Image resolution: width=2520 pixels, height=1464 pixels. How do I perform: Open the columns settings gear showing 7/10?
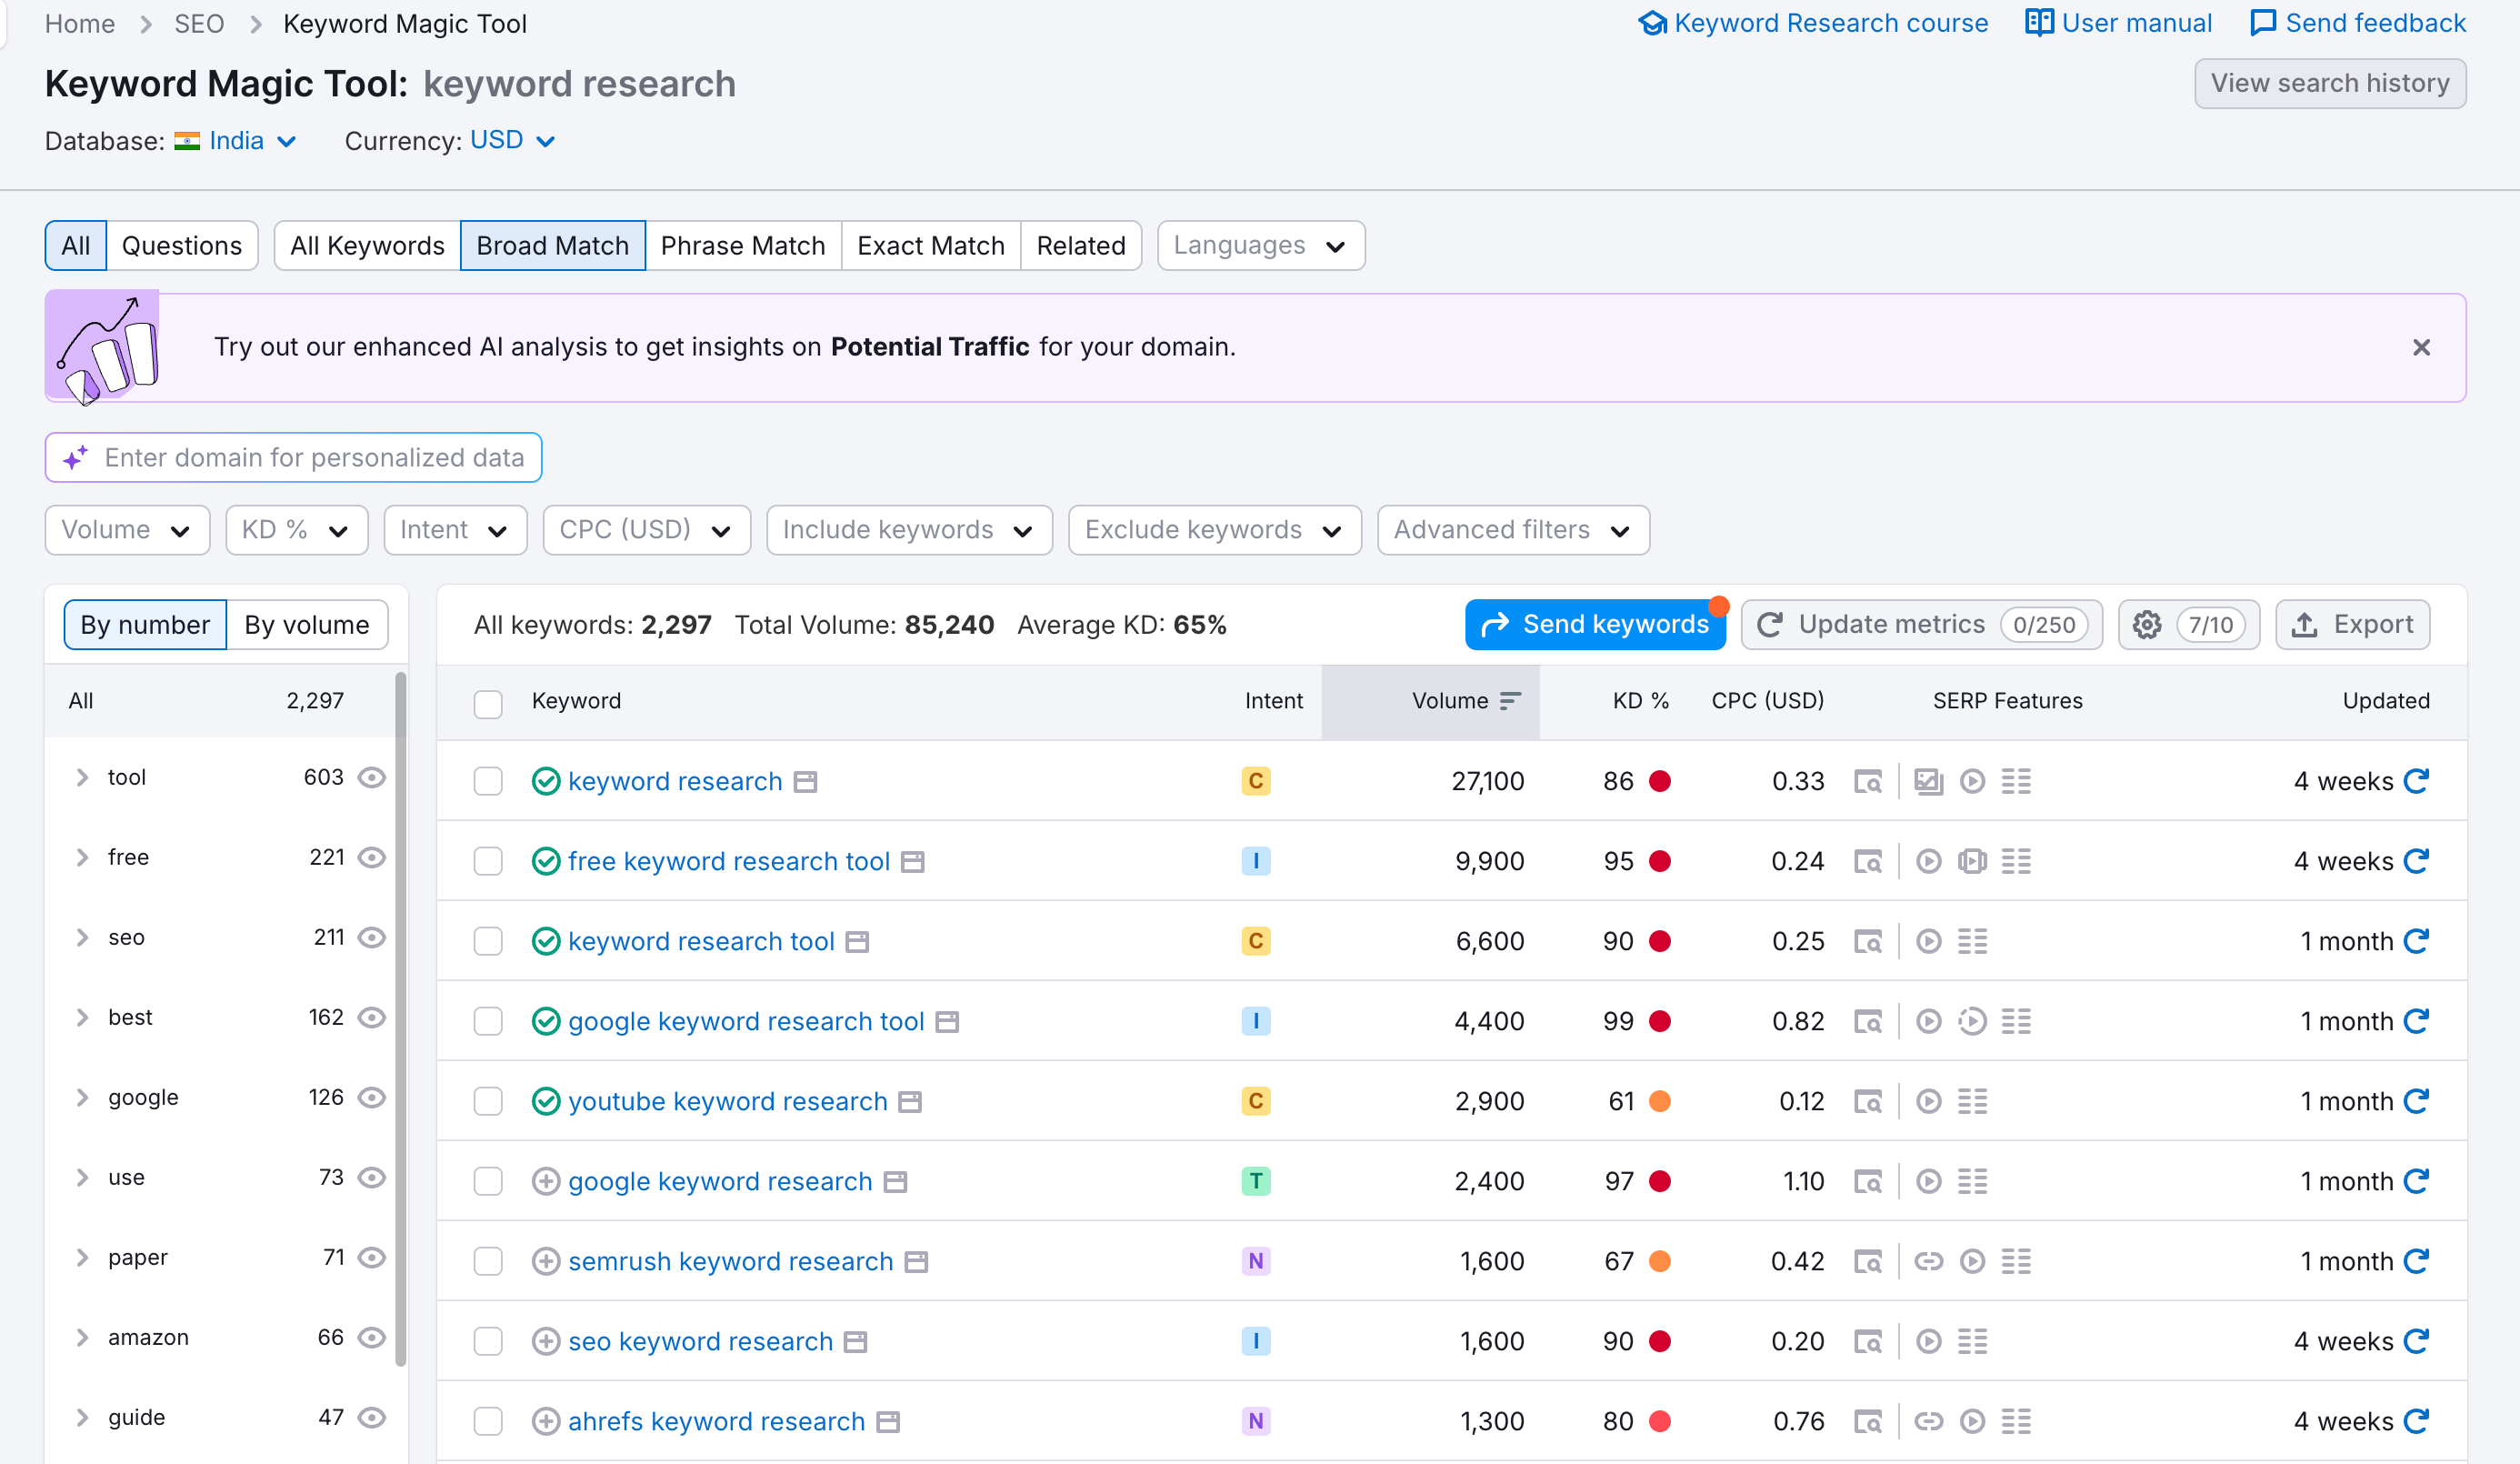point(2146,624)
